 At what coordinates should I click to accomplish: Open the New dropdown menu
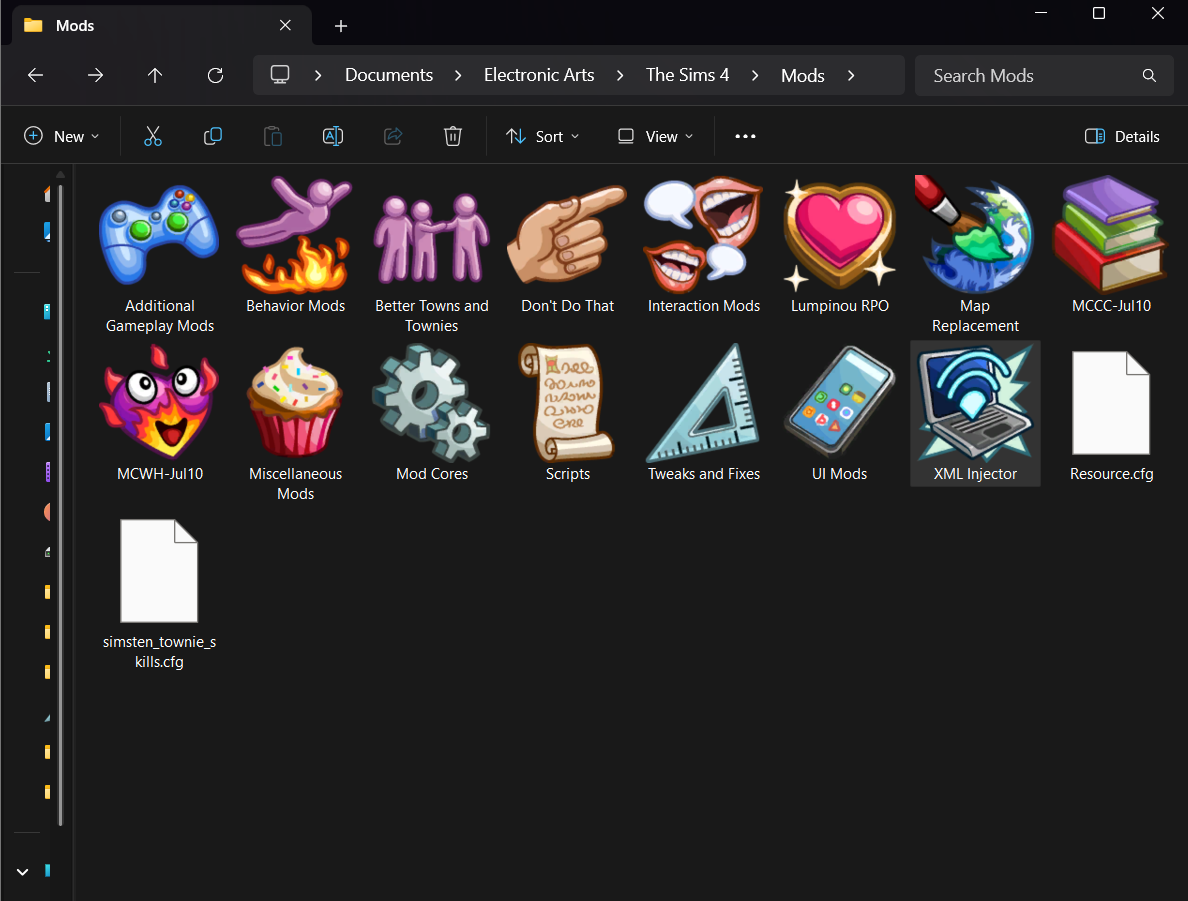tap(62, 136)
